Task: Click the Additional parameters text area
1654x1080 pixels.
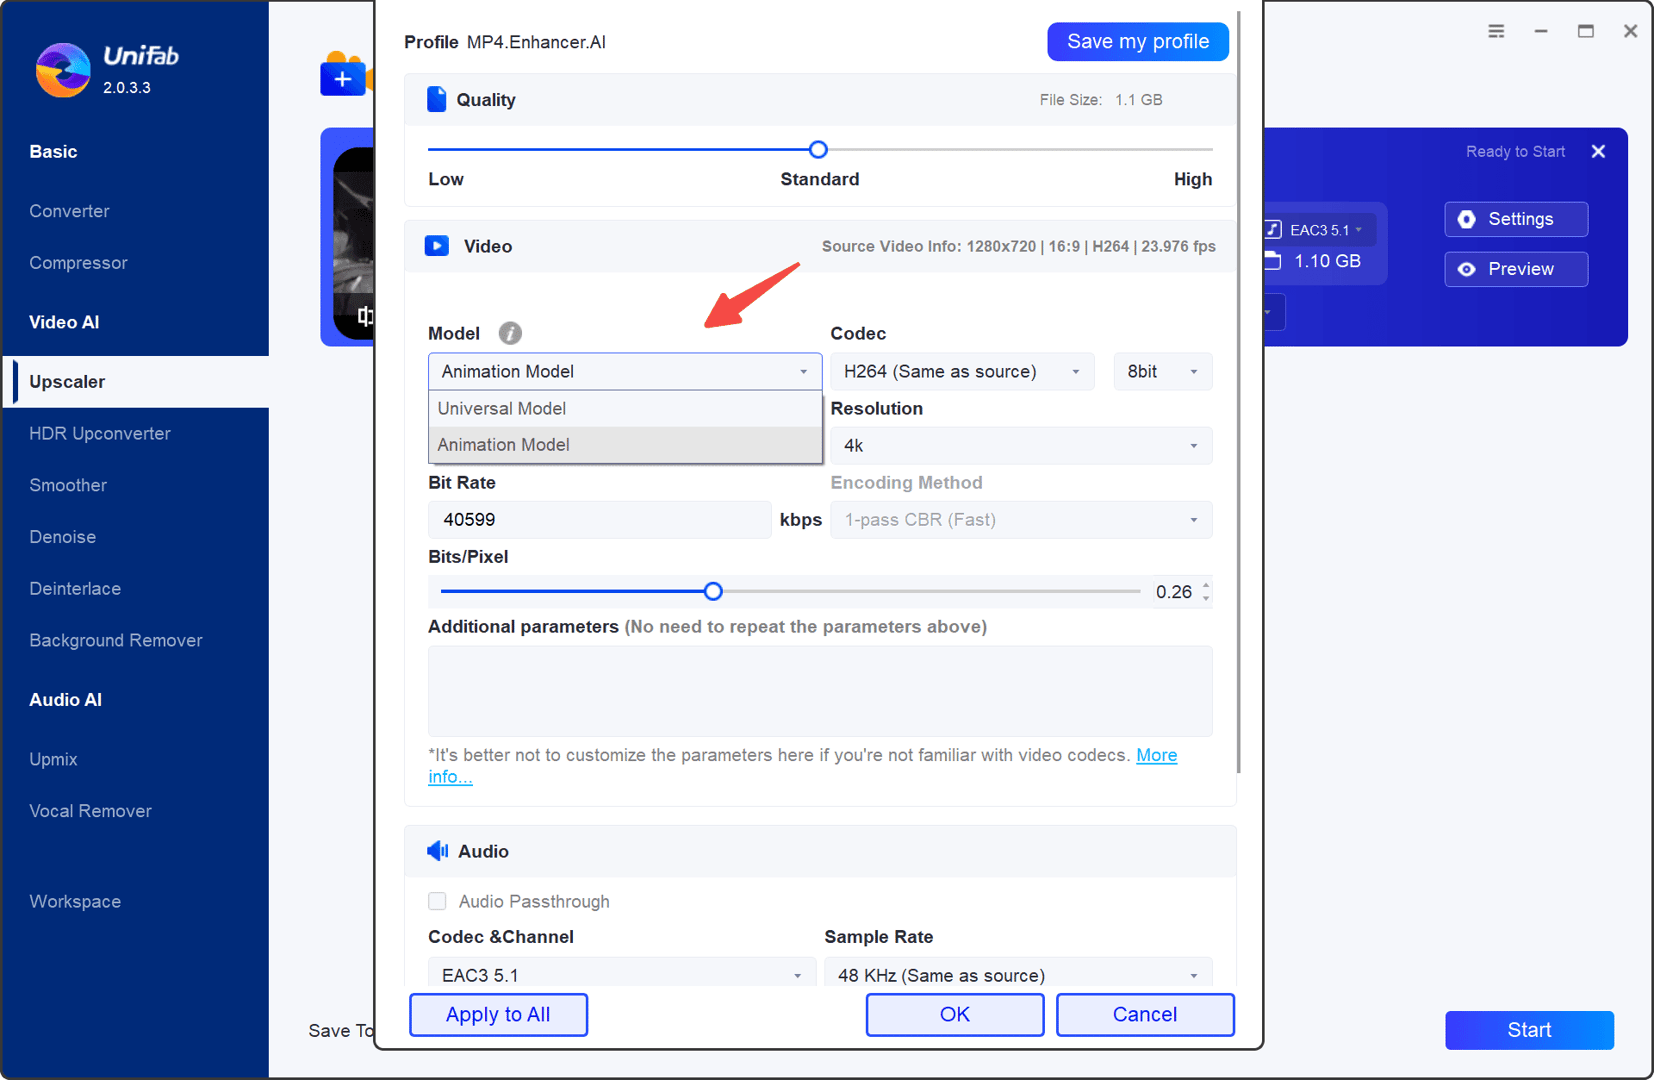Action: 820,691
